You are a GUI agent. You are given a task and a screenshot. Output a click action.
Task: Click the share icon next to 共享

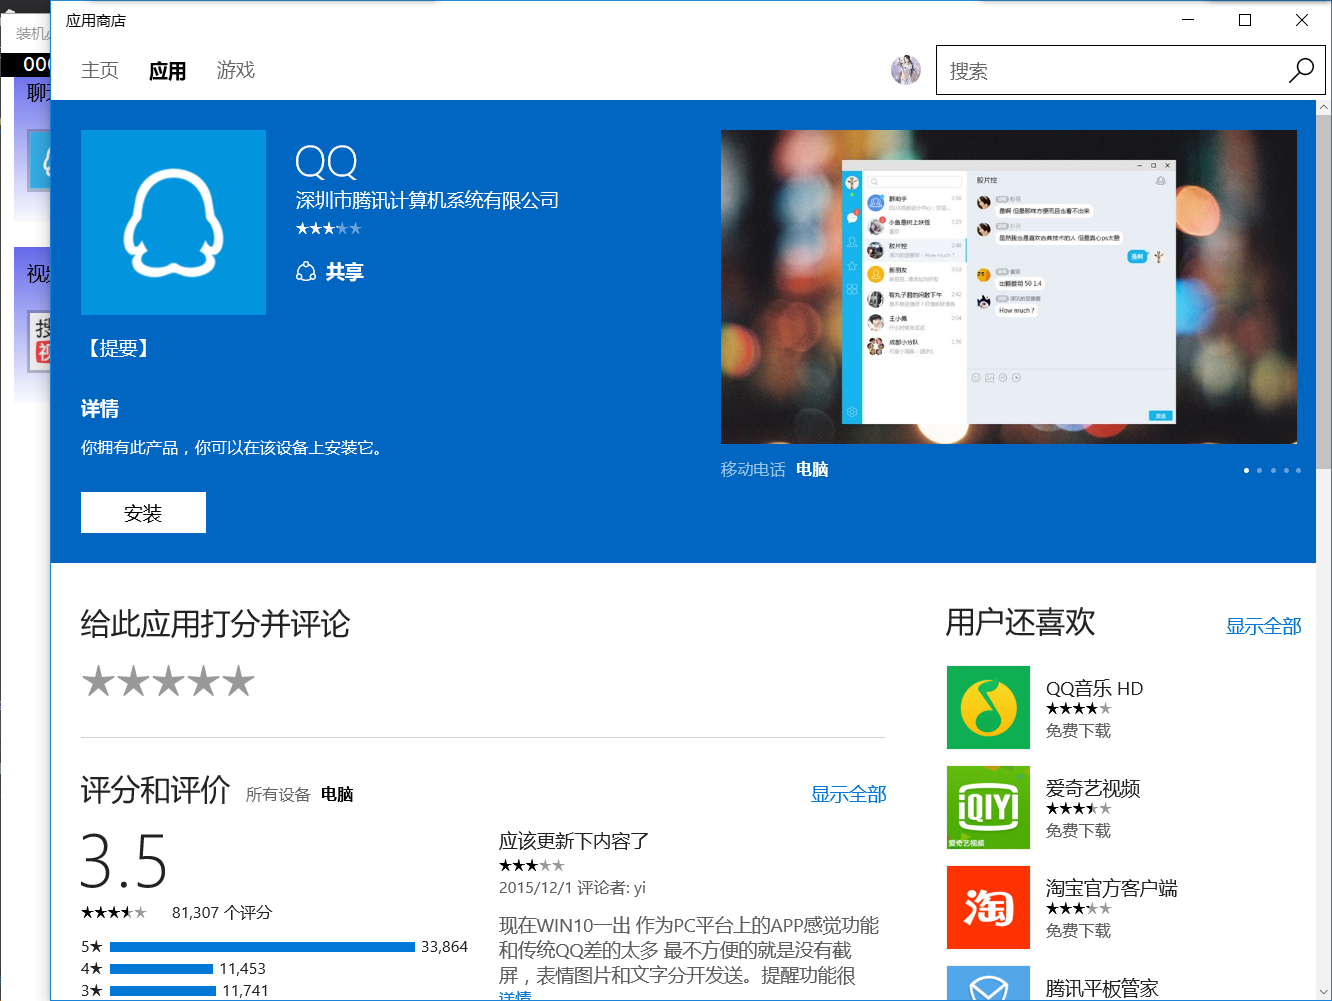coord(306,272)
